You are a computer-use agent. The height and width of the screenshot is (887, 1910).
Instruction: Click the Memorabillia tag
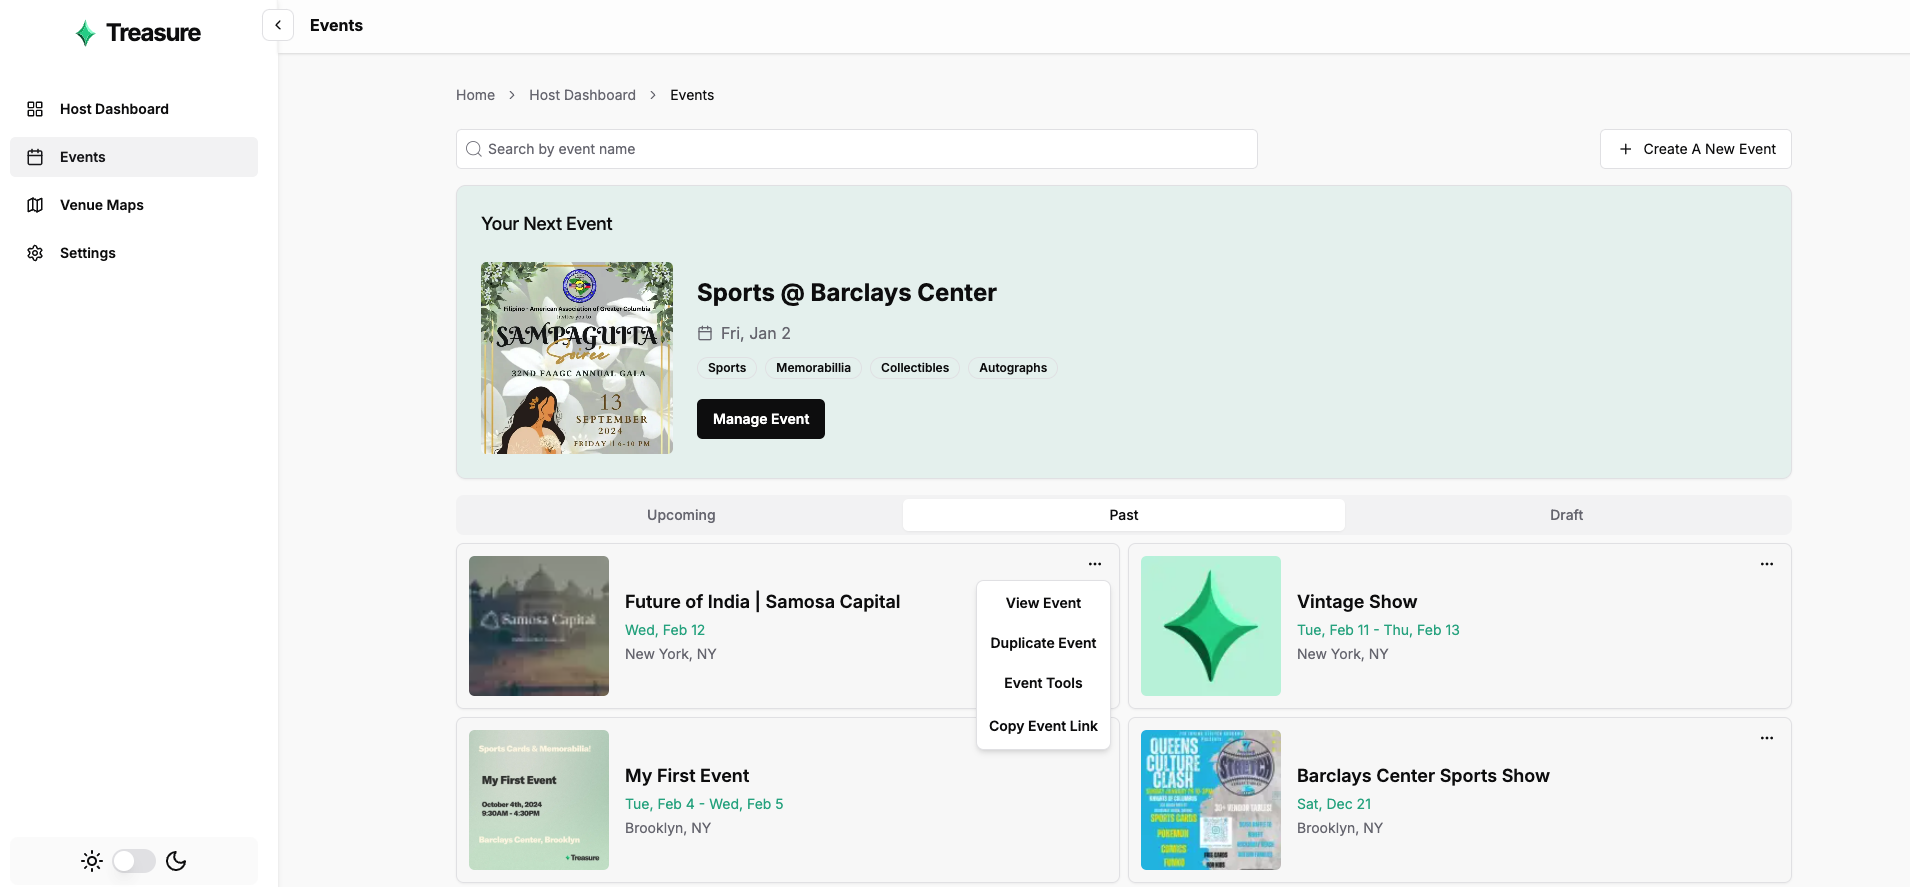813,368
